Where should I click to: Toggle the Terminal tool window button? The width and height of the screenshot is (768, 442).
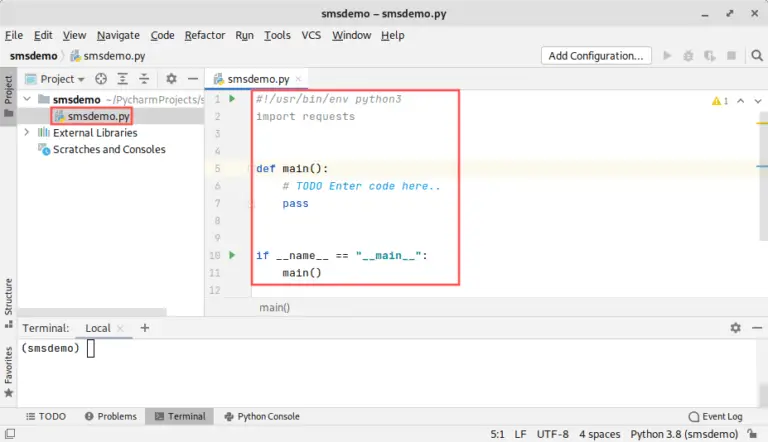180,417
